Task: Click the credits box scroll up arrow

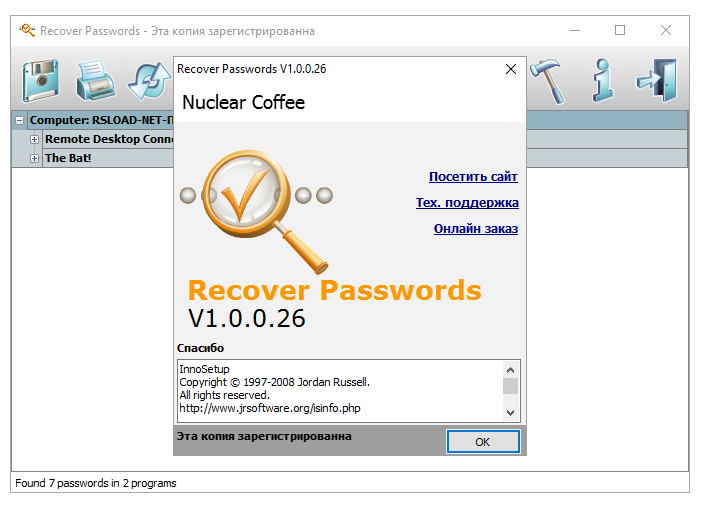Action: (510, 370)
